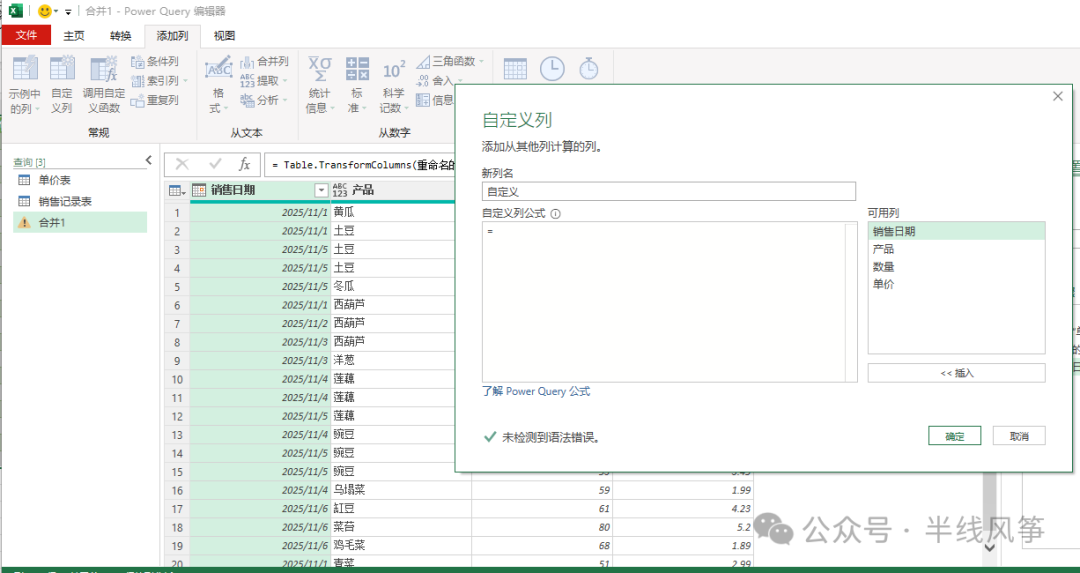The height and width of the screenshot is (573, 1080).
Task: Close the 自定义列 dialog with X
Action: point(1058,96)
